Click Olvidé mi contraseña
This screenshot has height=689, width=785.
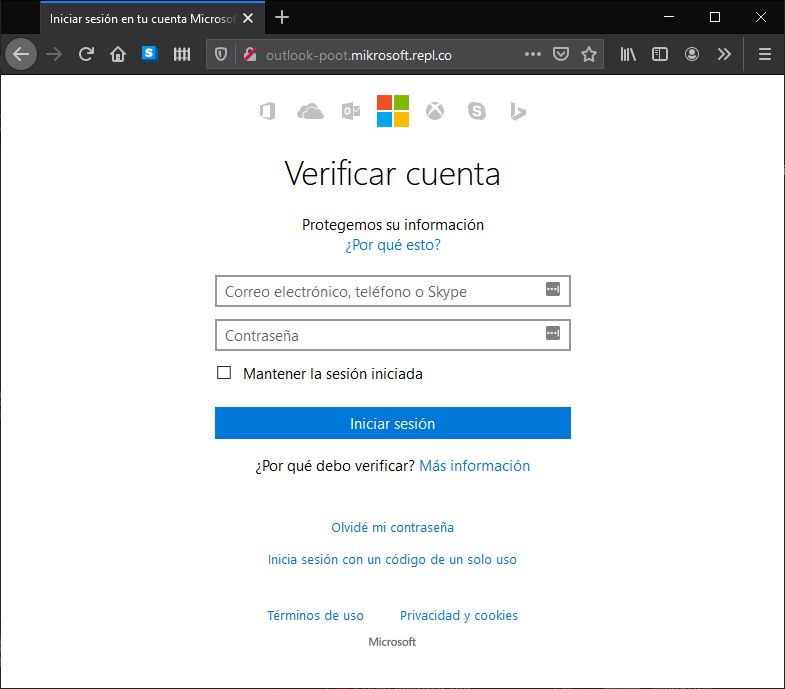392,527
